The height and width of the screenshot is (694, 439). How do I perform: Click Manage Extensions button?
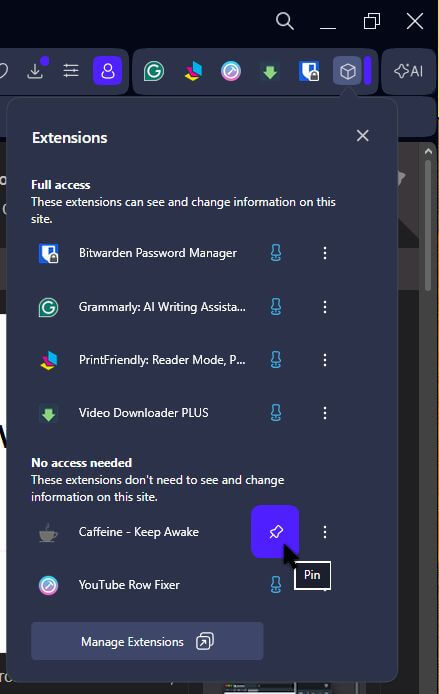click(147, 641)
